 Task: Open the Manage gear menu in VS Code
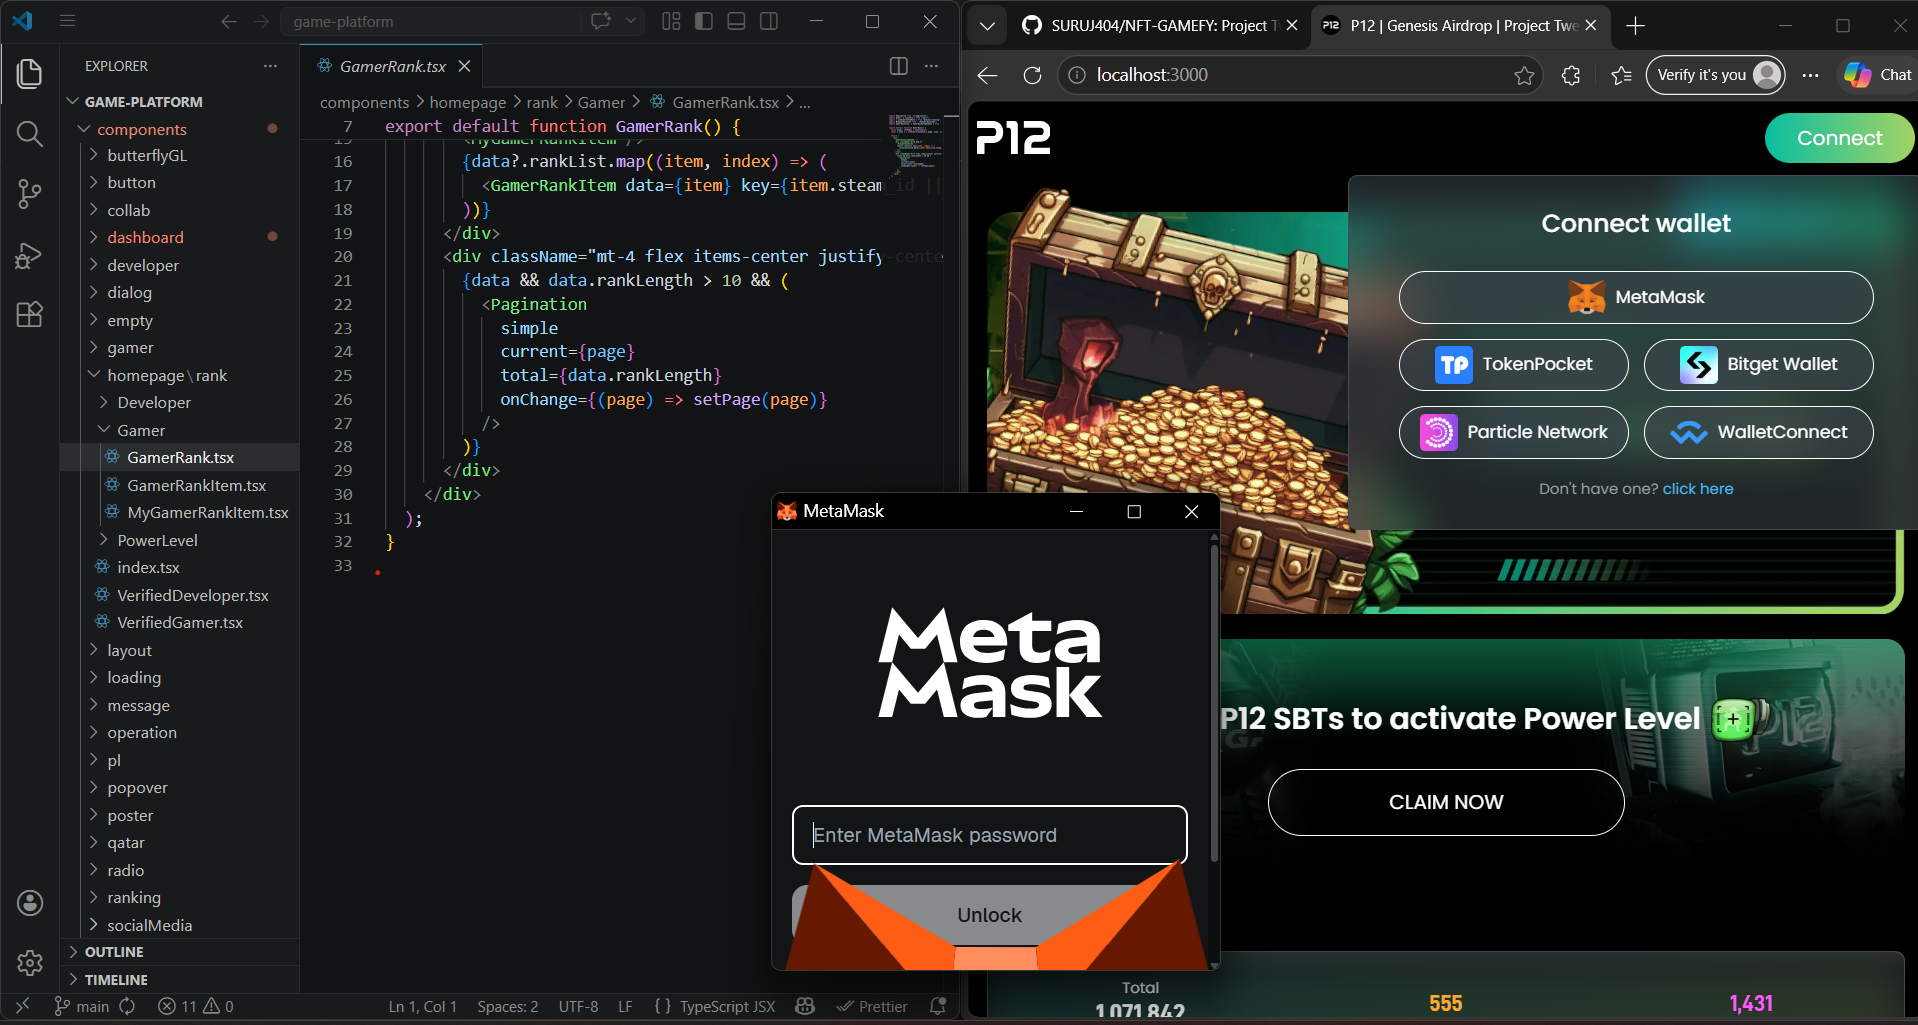30,963
